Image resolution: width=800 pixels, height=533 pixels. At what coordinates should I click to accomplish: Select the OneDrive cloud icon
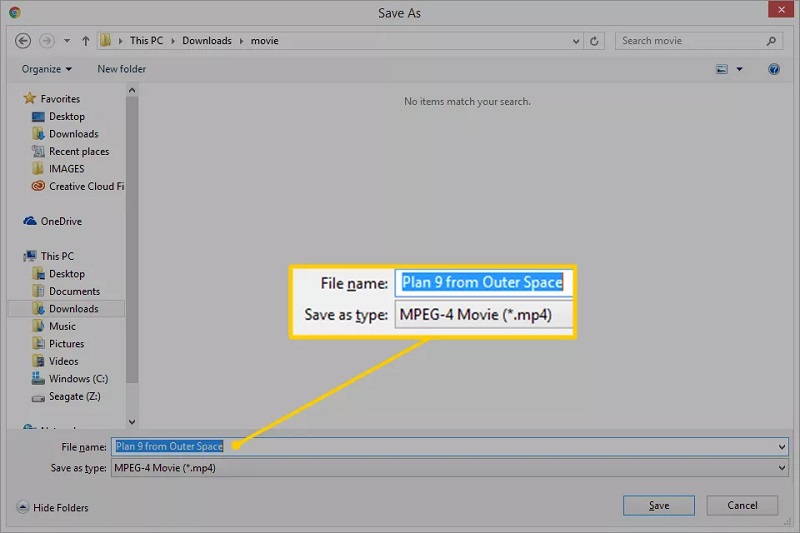point(30,221)
